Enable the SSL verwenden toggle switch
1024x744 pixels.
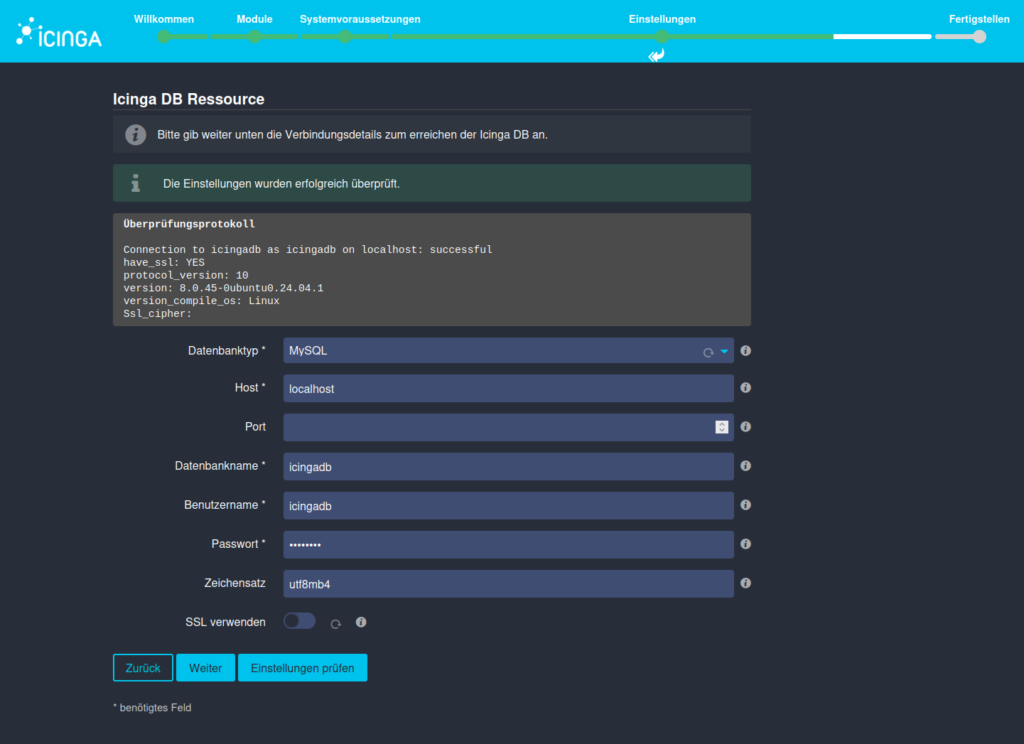click(x=299, y=621)
